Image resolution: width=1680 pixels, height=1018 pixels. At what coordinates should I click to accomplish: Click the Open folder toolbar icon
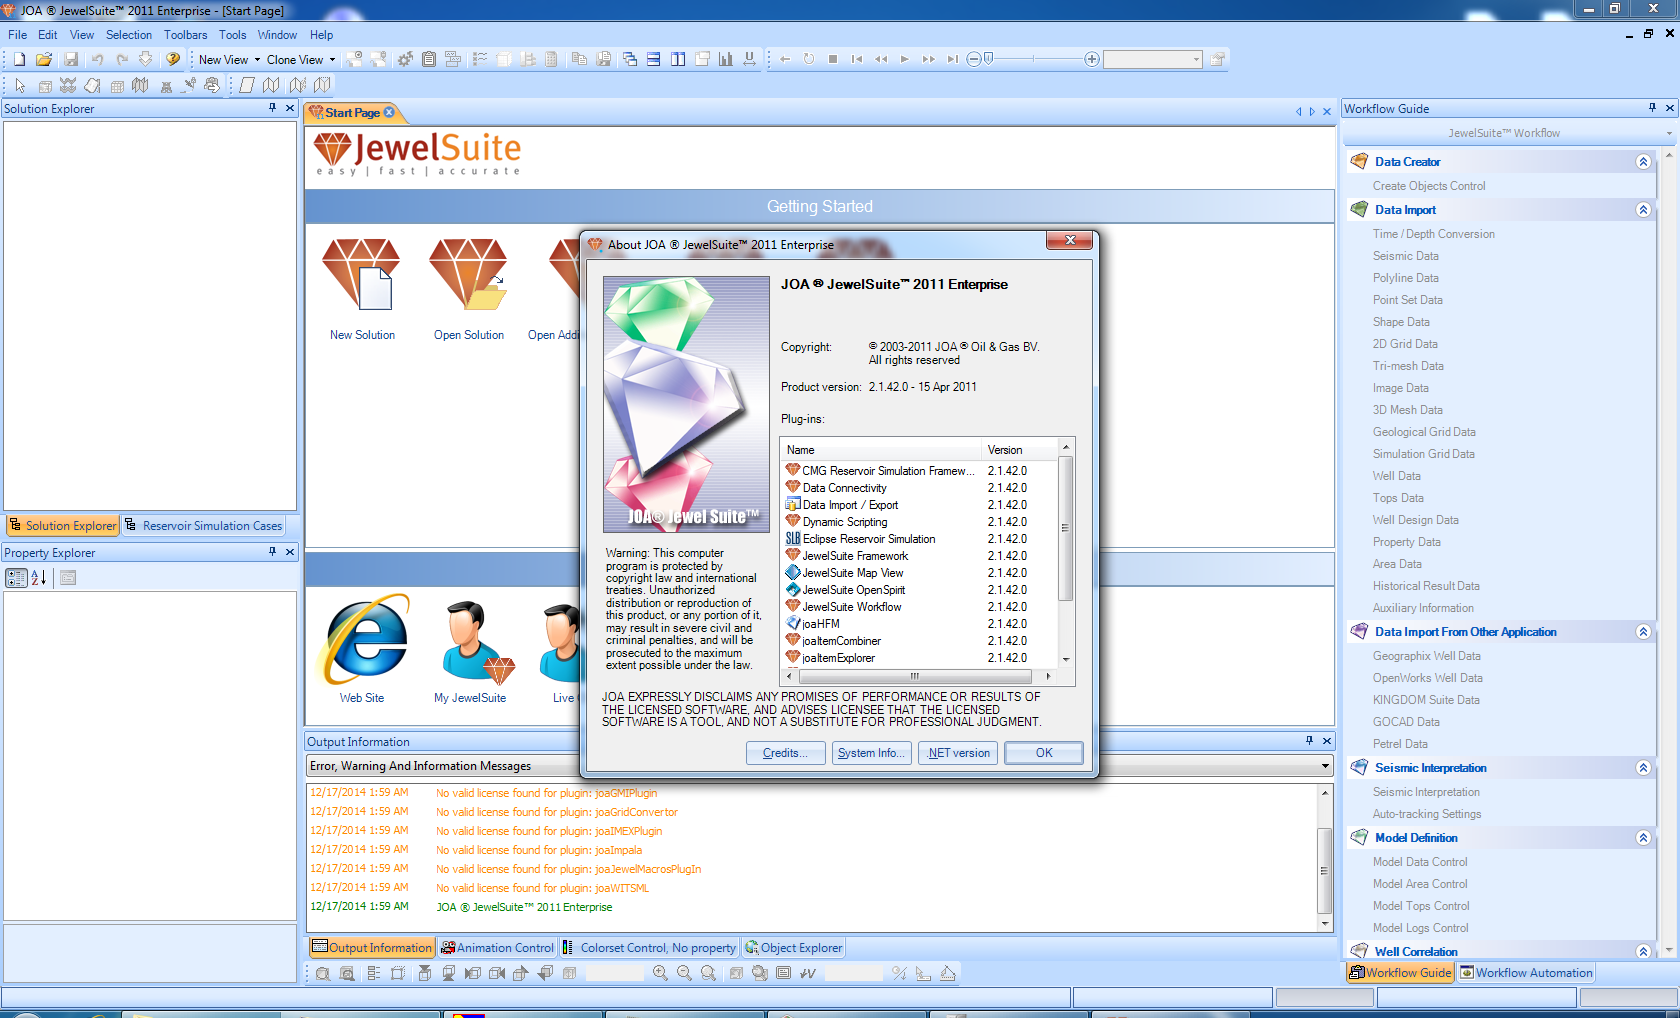tap(44, 60)
